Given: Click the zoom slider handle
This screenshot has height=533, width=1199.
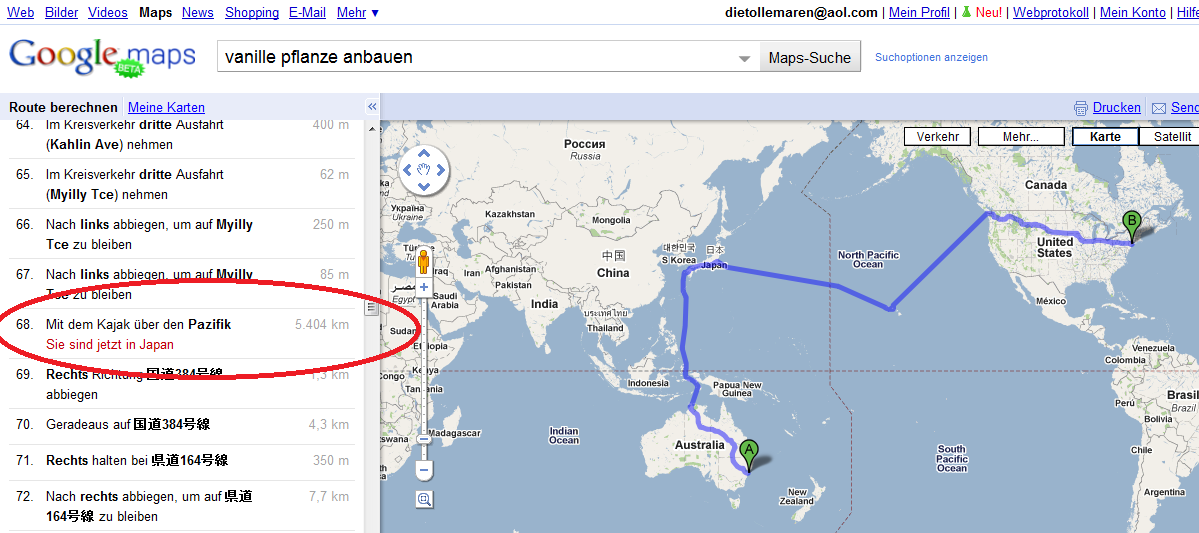Looking at the screenshot, I should (x=424, y=439).
